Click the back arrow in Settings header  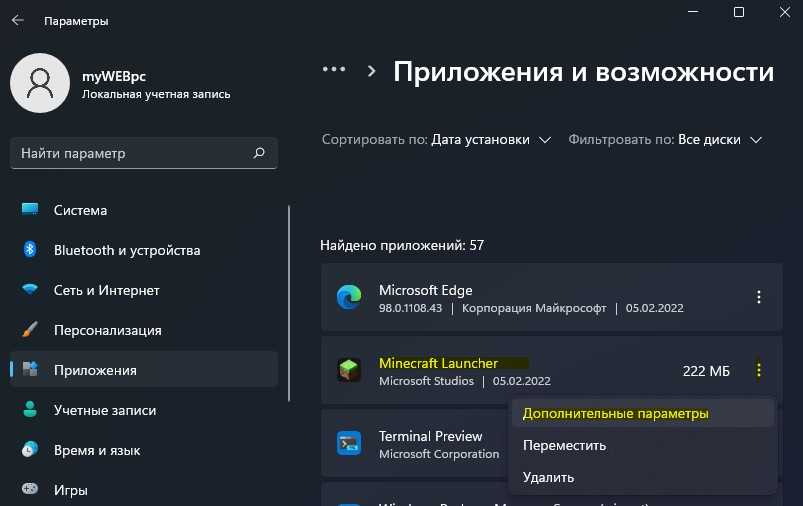pyautogui.click(x=18, y=21)
